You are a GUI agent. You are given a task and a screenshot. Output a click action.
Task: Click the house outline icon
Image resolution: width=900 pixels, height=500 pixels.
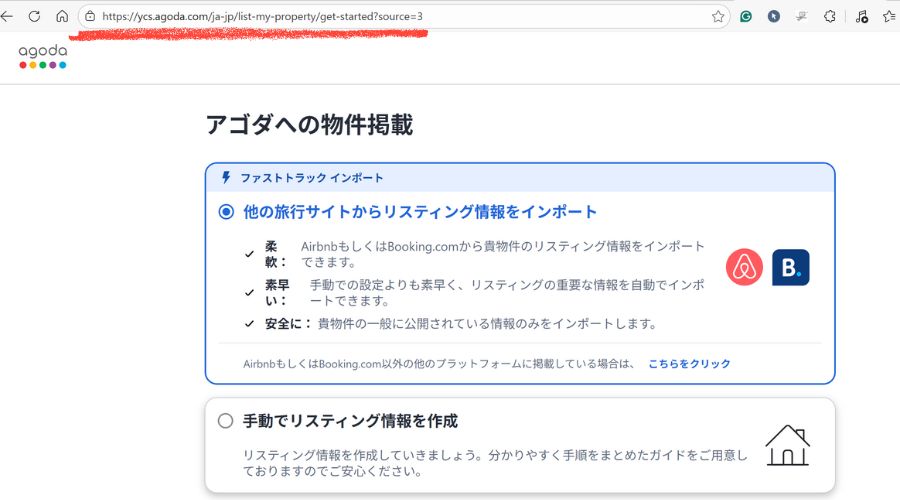(788, 445)
